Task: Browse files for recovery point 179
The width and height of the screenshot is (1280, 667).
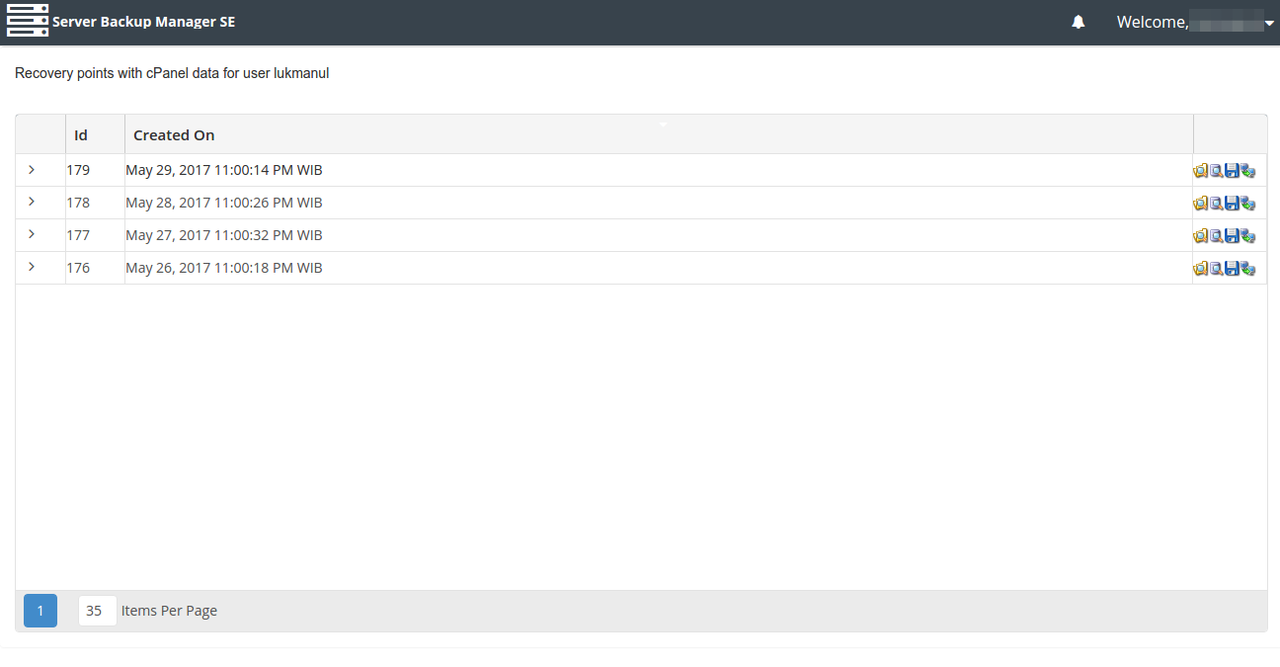Action: [x=1200, y=171]
